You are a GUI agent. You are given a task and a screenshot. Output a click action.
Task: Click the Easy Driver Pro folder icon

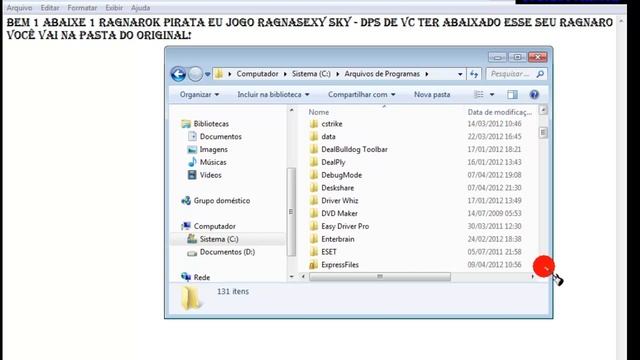[x=313, y=226]
